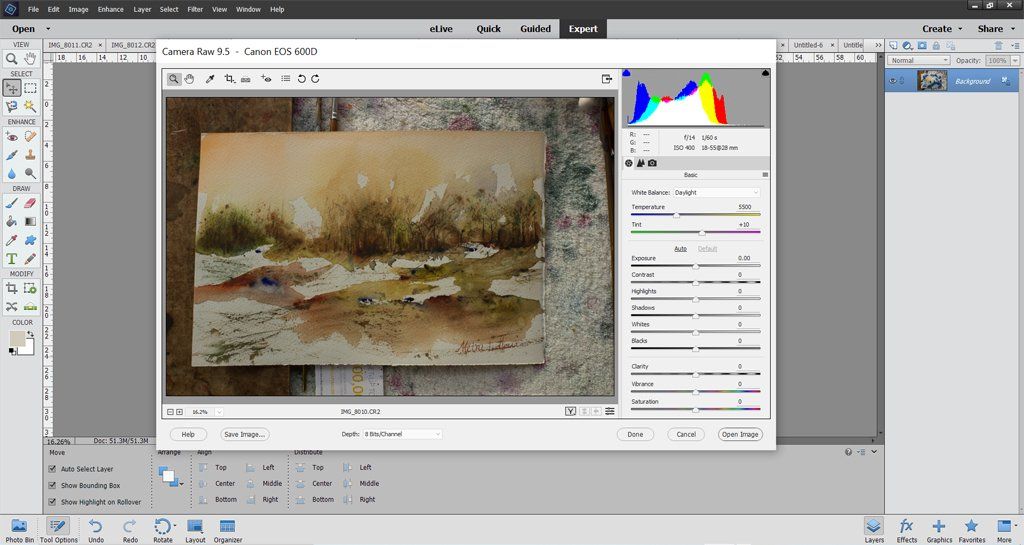Toggle shadow clipping warning on histogram

click(x=627, y=73)
